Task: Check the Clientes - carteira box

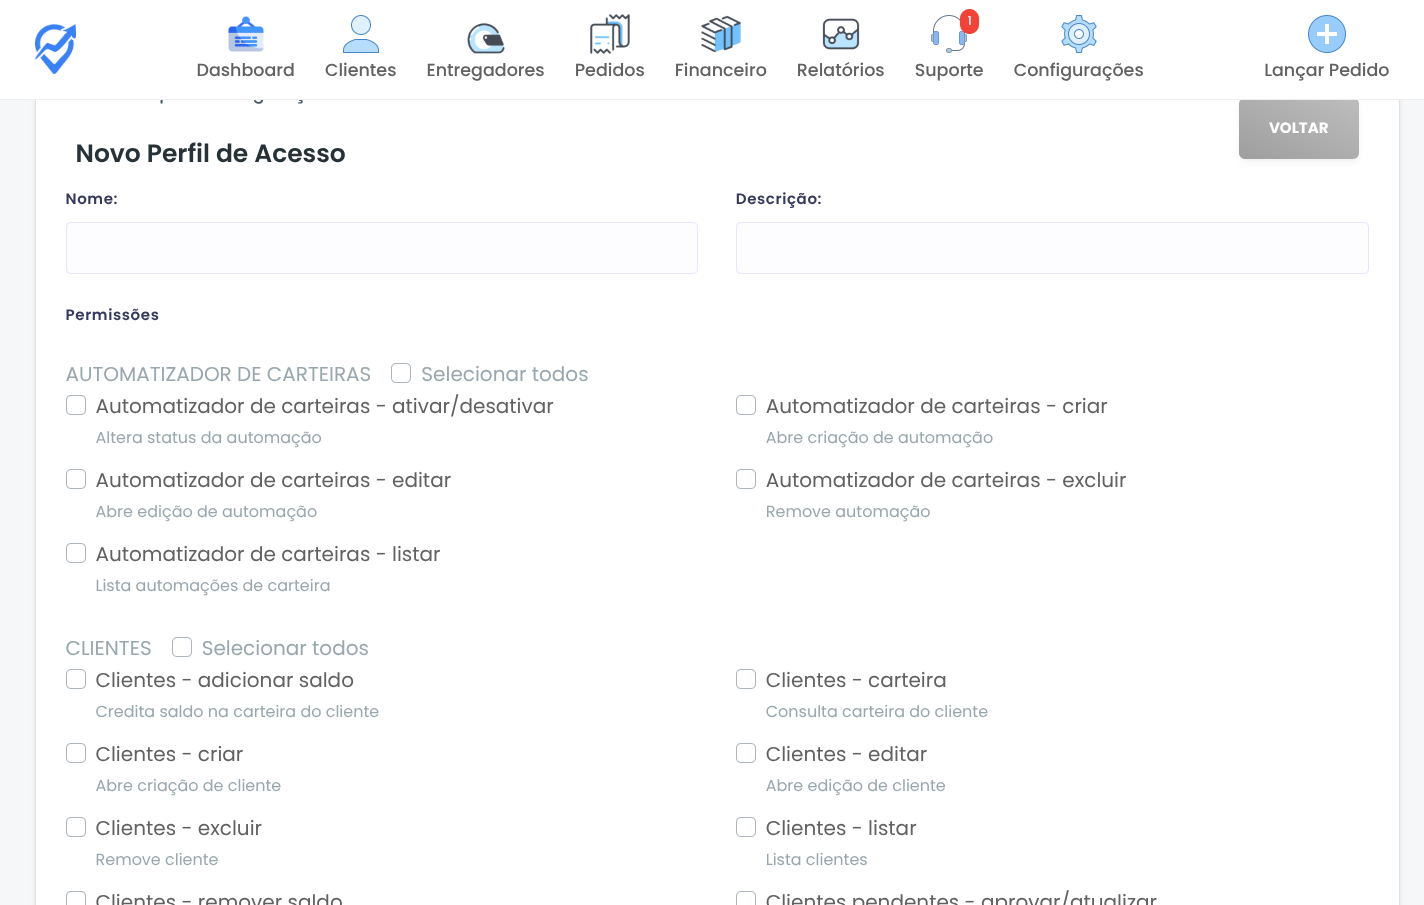Action: [x=746, y=679]
